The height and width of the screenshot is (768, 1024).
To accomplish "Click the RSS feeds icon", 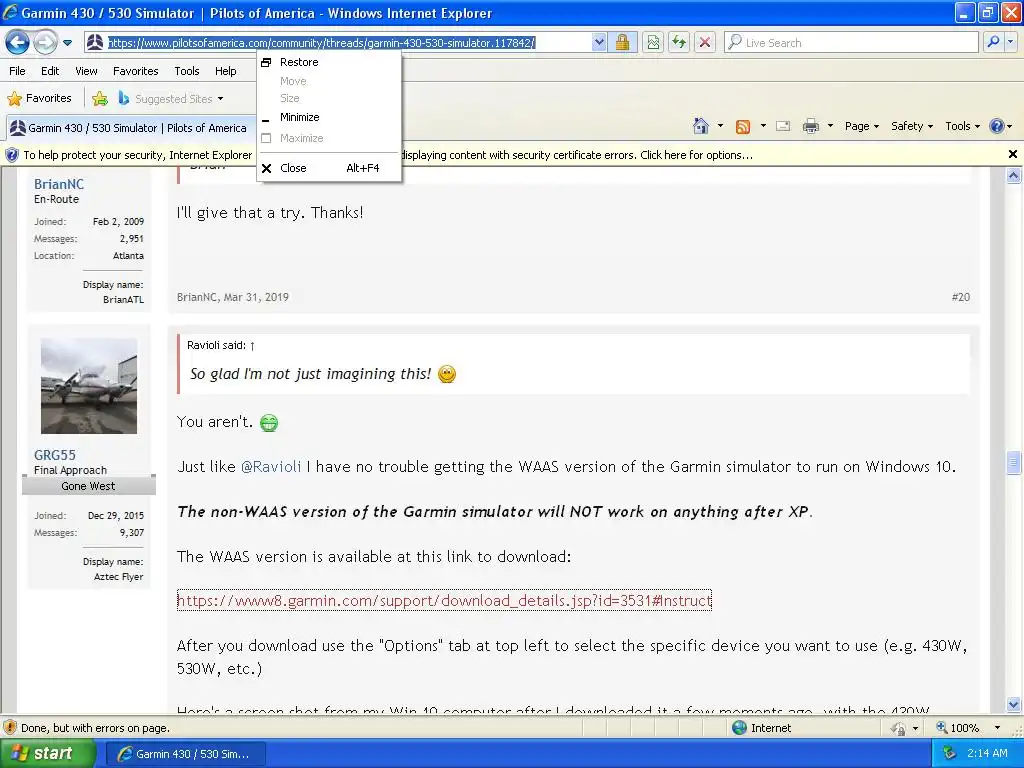I will [743, 127].
